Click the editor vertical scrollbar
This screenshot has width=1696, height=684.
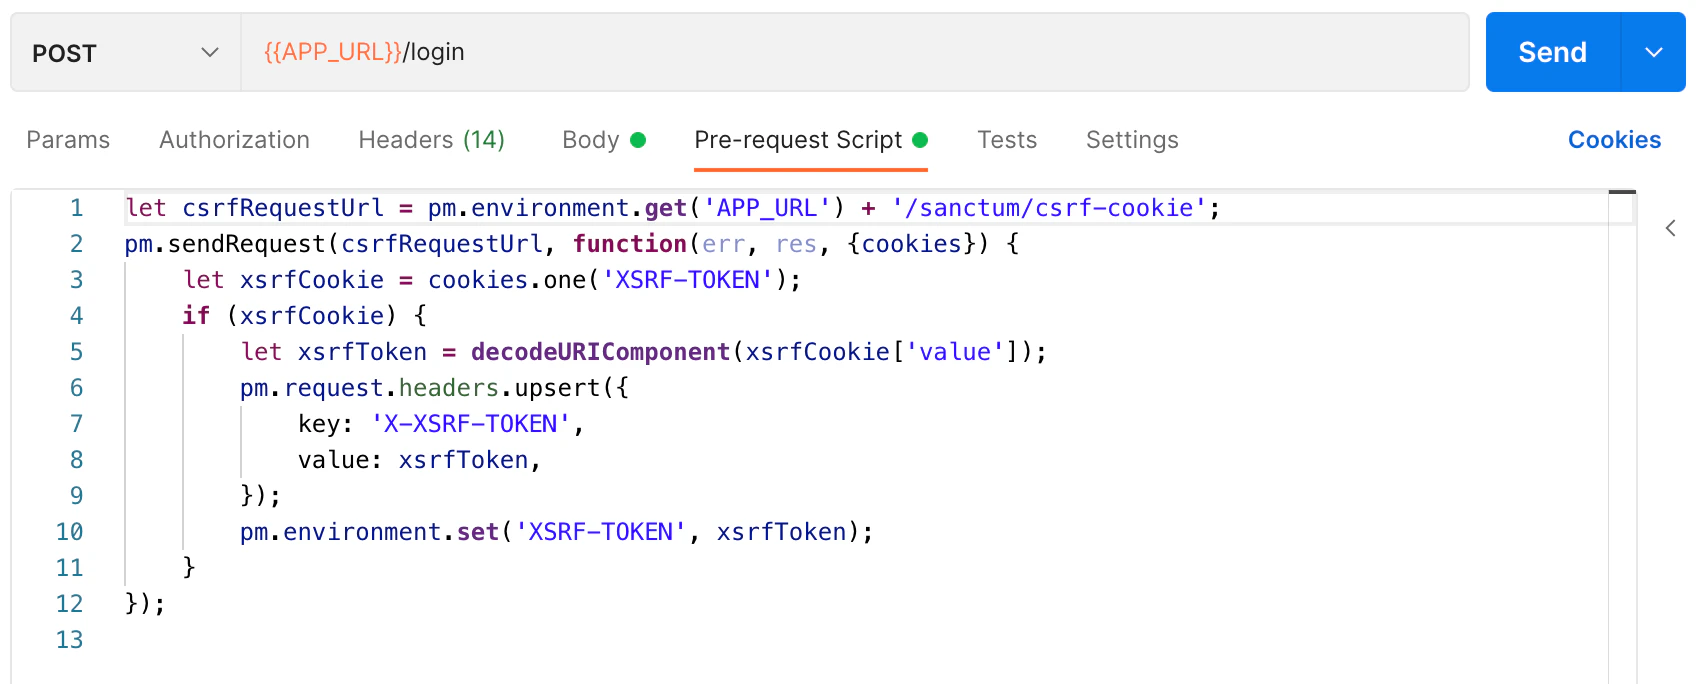point(1622,436)
